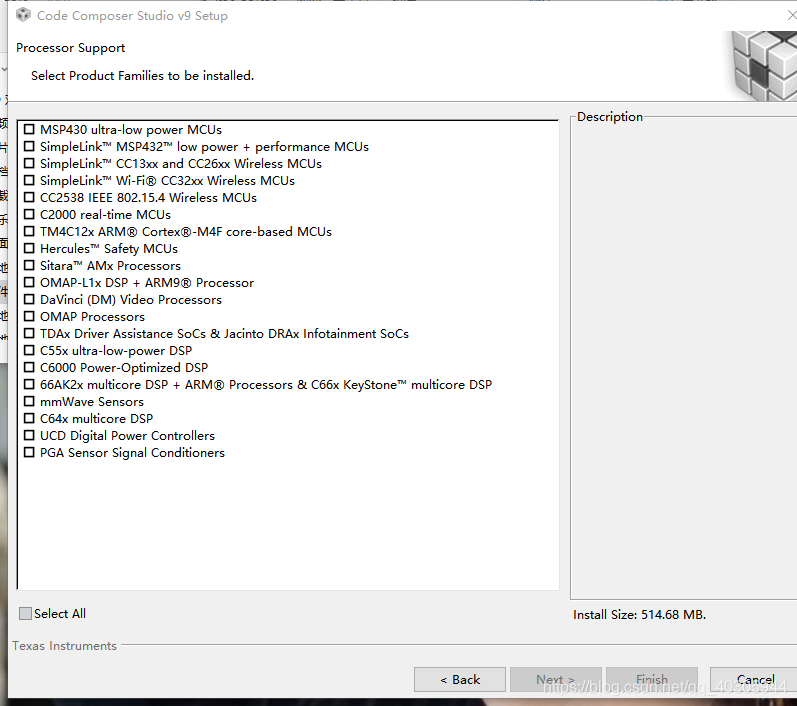Viewport: 797px width, 706px height.
Task: Check CC2538 IEEE 802.15.4 Wireless MCUs
Action: click(29, 197)
